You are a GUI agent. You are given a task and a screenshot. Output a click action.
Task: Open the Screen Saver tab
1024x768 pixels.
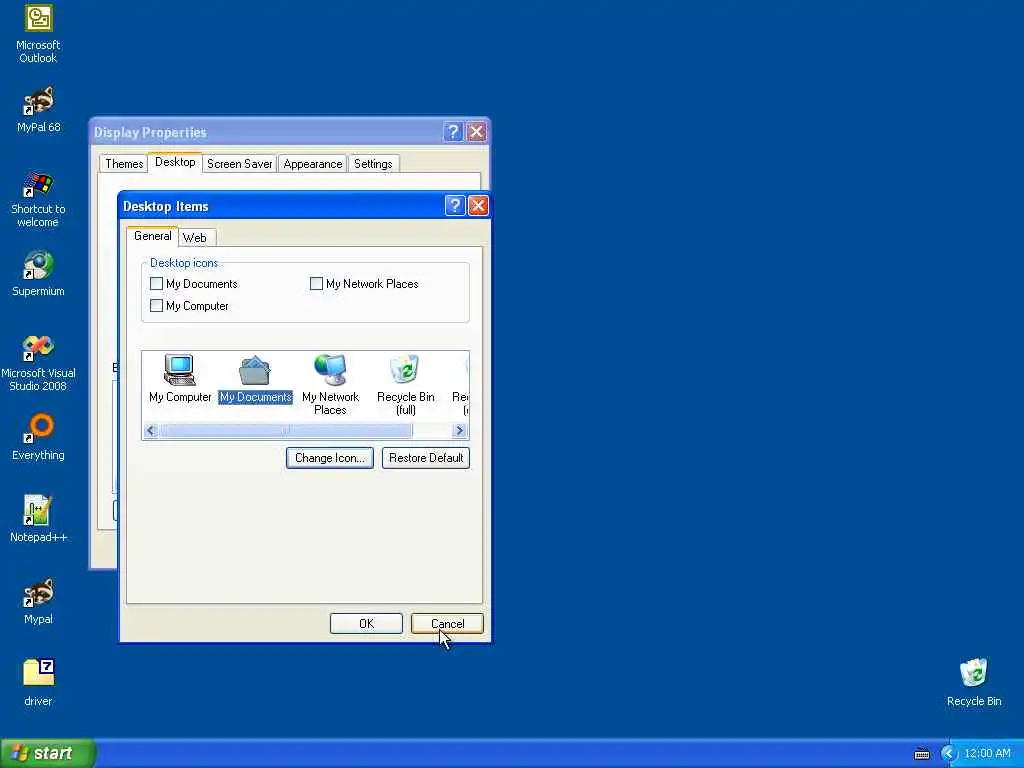[x=240, y=164]
